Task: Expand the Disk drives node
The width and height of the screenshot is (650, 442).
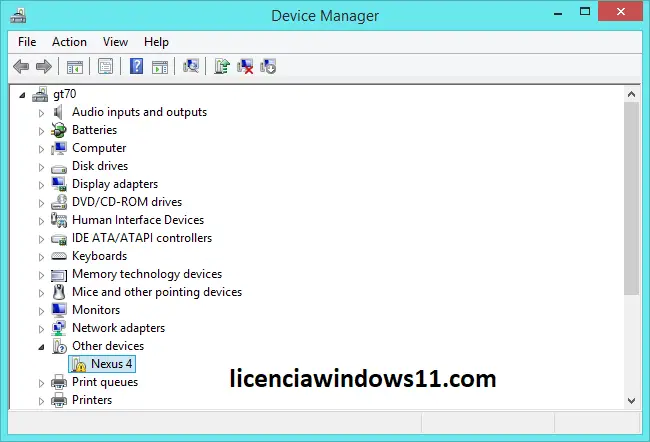Action: (x=41, y=167)
